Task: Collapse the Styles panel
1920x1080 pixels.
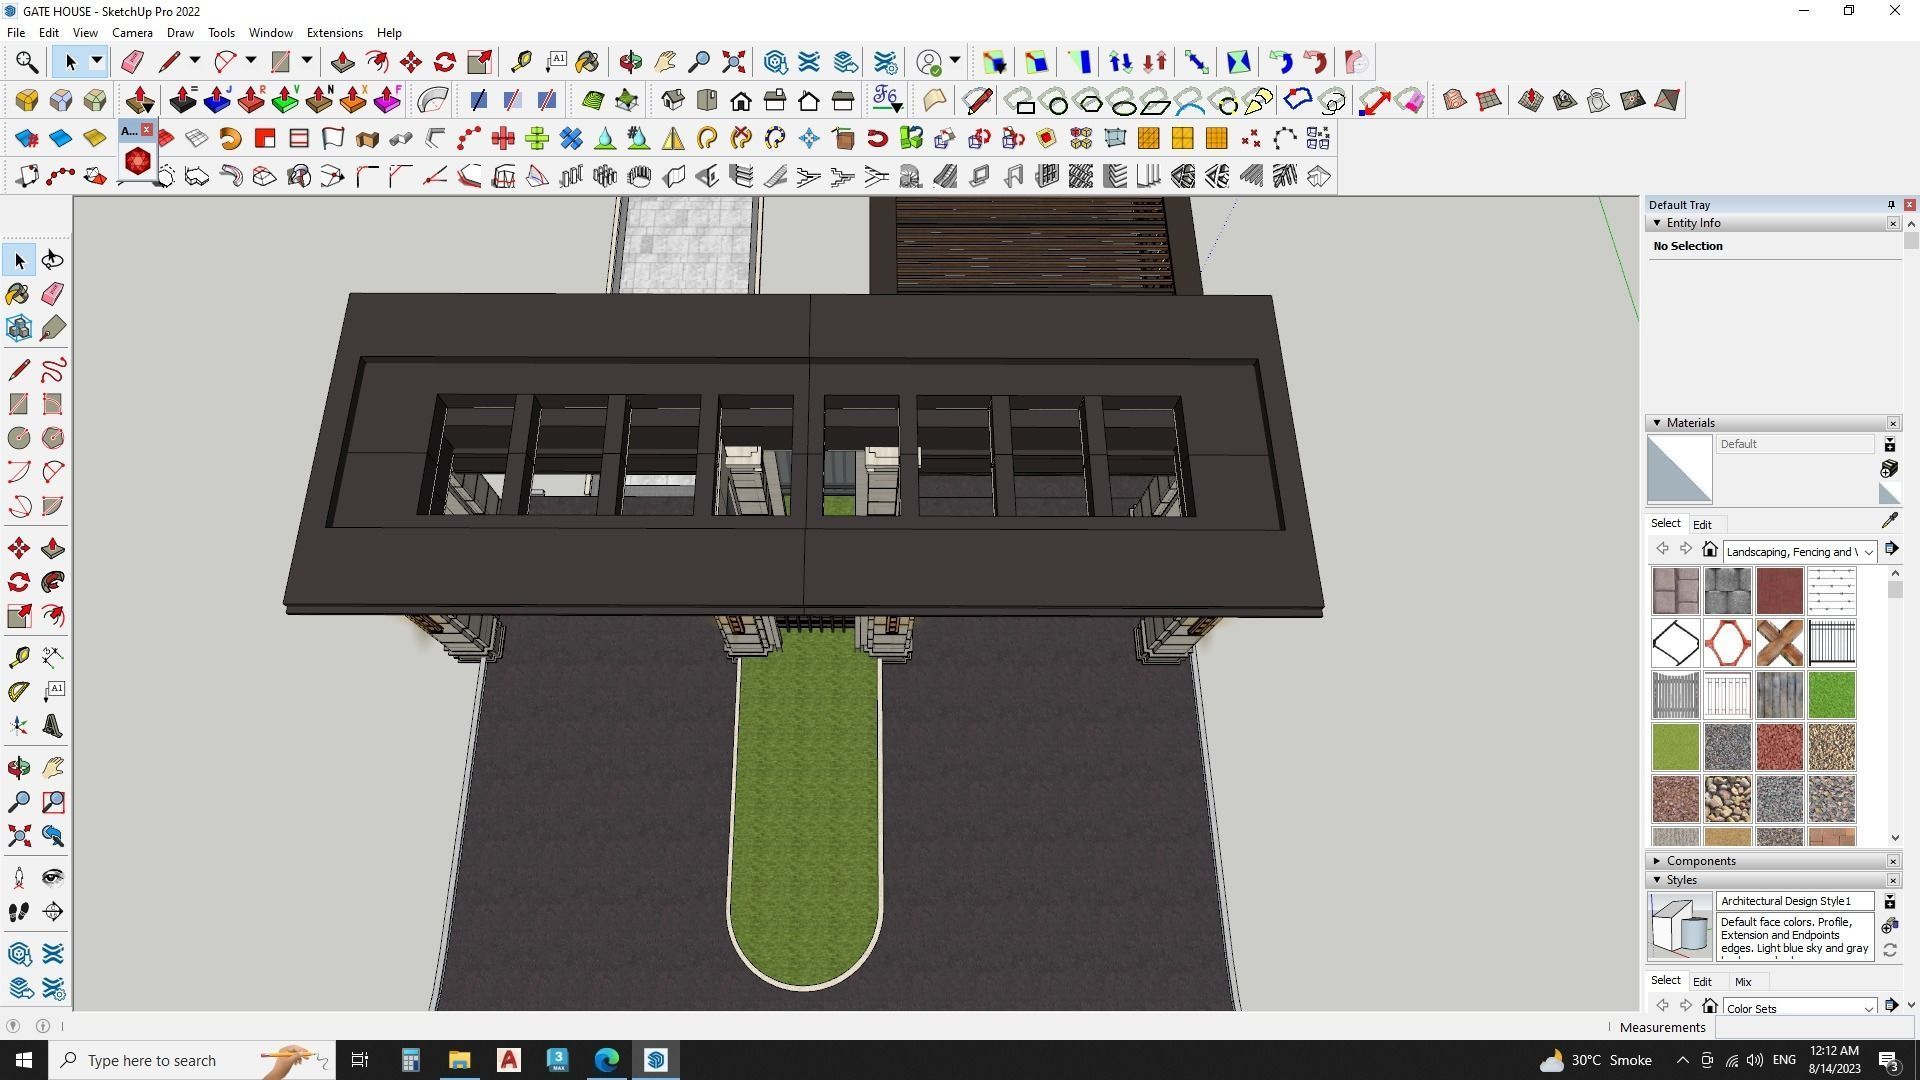Action: click(1657, 880)
